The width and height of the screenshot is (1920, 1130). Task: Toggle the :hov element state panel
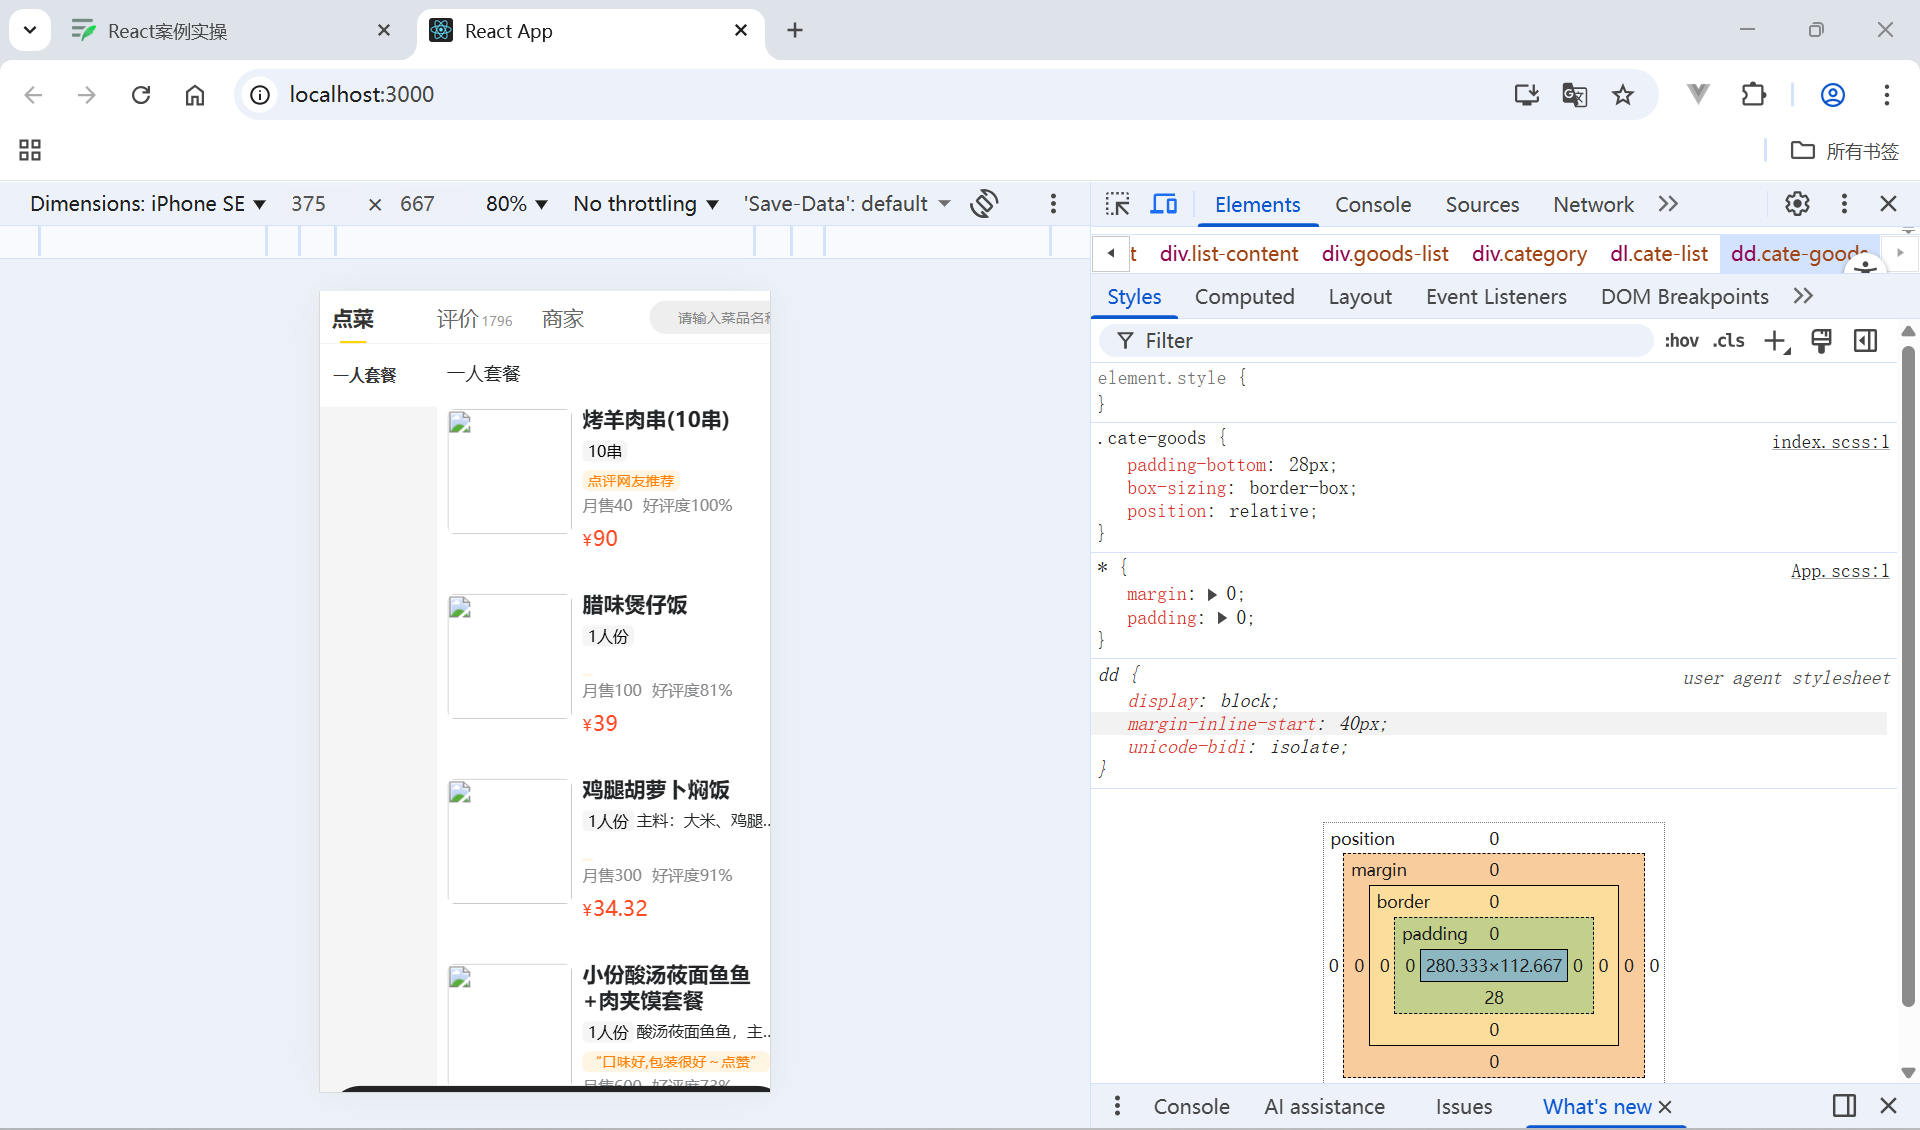point(1681,341)
